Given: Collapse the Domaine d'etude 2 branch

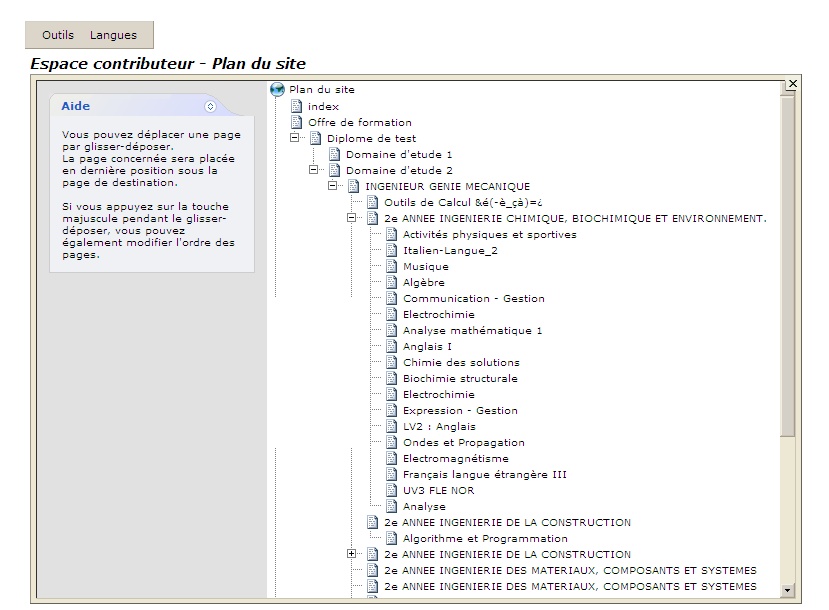Looking at the screenshot, I should (314, 170).
